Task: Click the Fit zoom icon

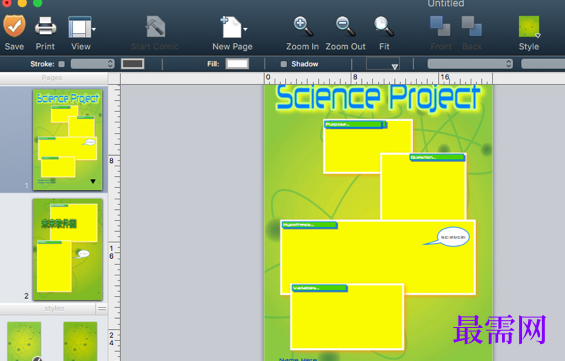Action: coord(384,26)
